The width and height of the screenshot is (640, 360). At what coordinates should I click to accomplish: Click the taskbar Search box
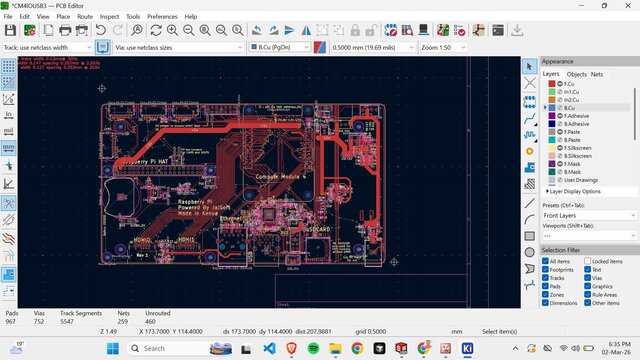click(x=180, y=349)
